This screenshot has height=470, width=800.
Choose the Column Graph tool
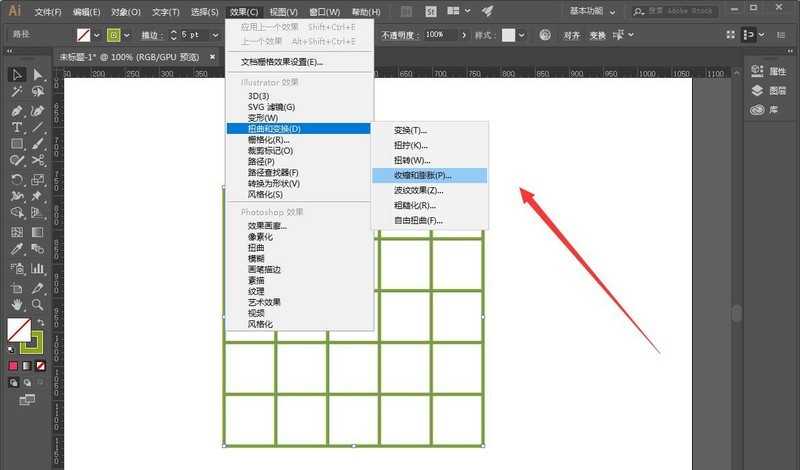tap(37, 268)
